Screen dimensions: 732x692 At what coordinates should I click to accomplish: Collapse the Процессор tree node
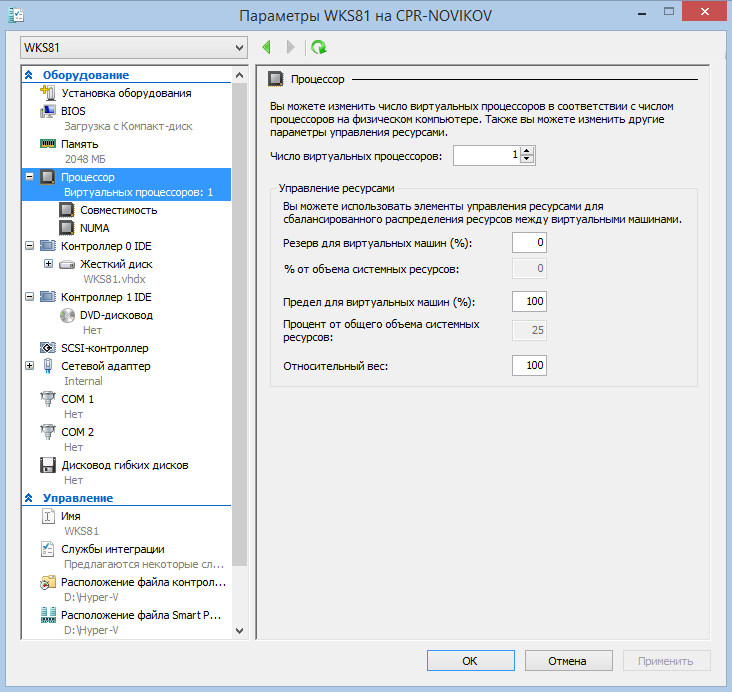pos(29,177)
